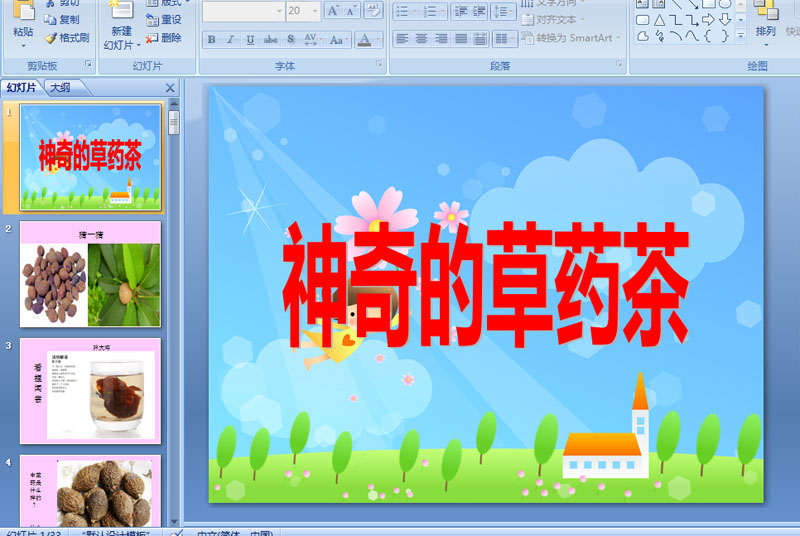The image size is (800, 536).
Task: Select the triangle shape in the shapes gallery
Action: 660,19
